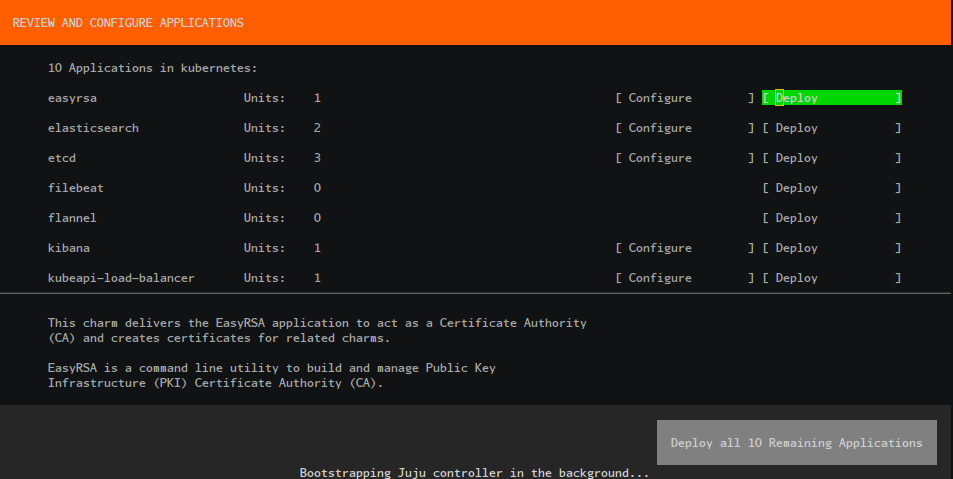Deploy the filebeat application
Screen dimensions: 953x479
tap(831, 188)
